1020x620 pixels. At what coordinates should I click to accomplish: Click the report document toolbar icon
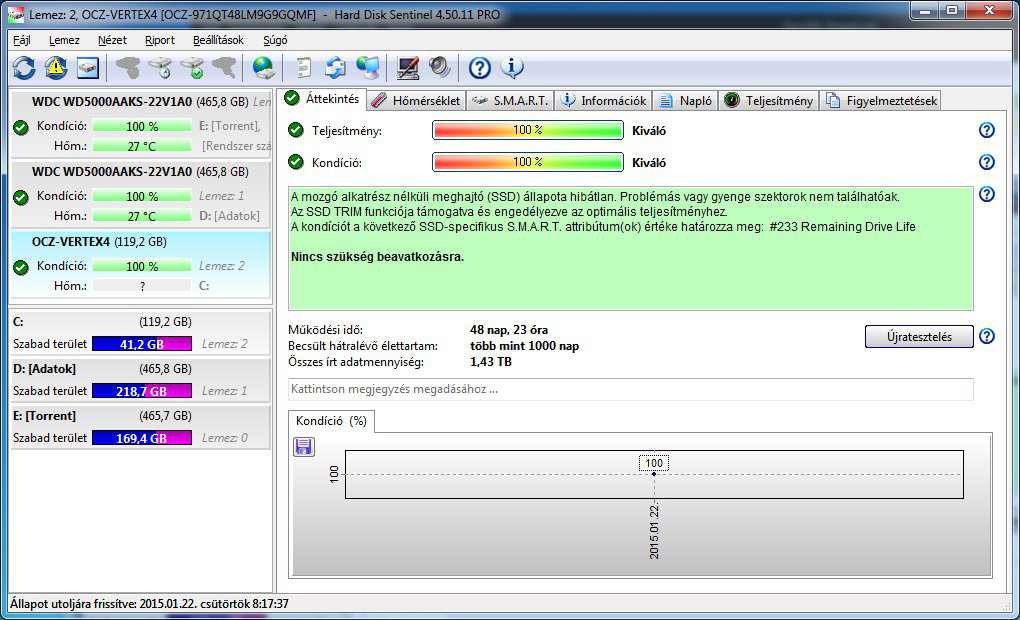point(304,68)
